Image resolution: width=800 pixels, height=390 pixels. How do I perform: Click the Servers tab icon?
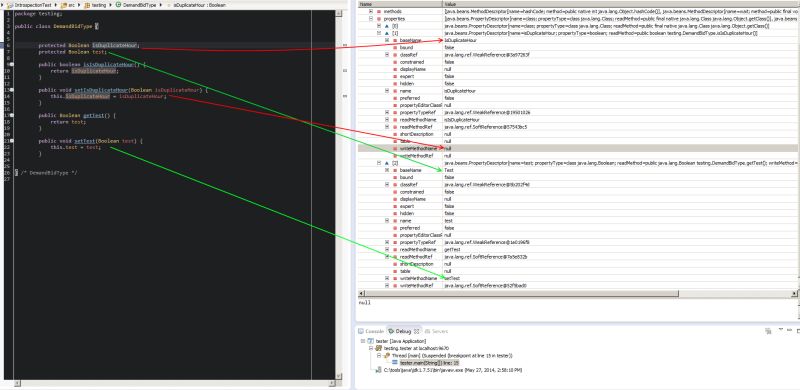428,331
